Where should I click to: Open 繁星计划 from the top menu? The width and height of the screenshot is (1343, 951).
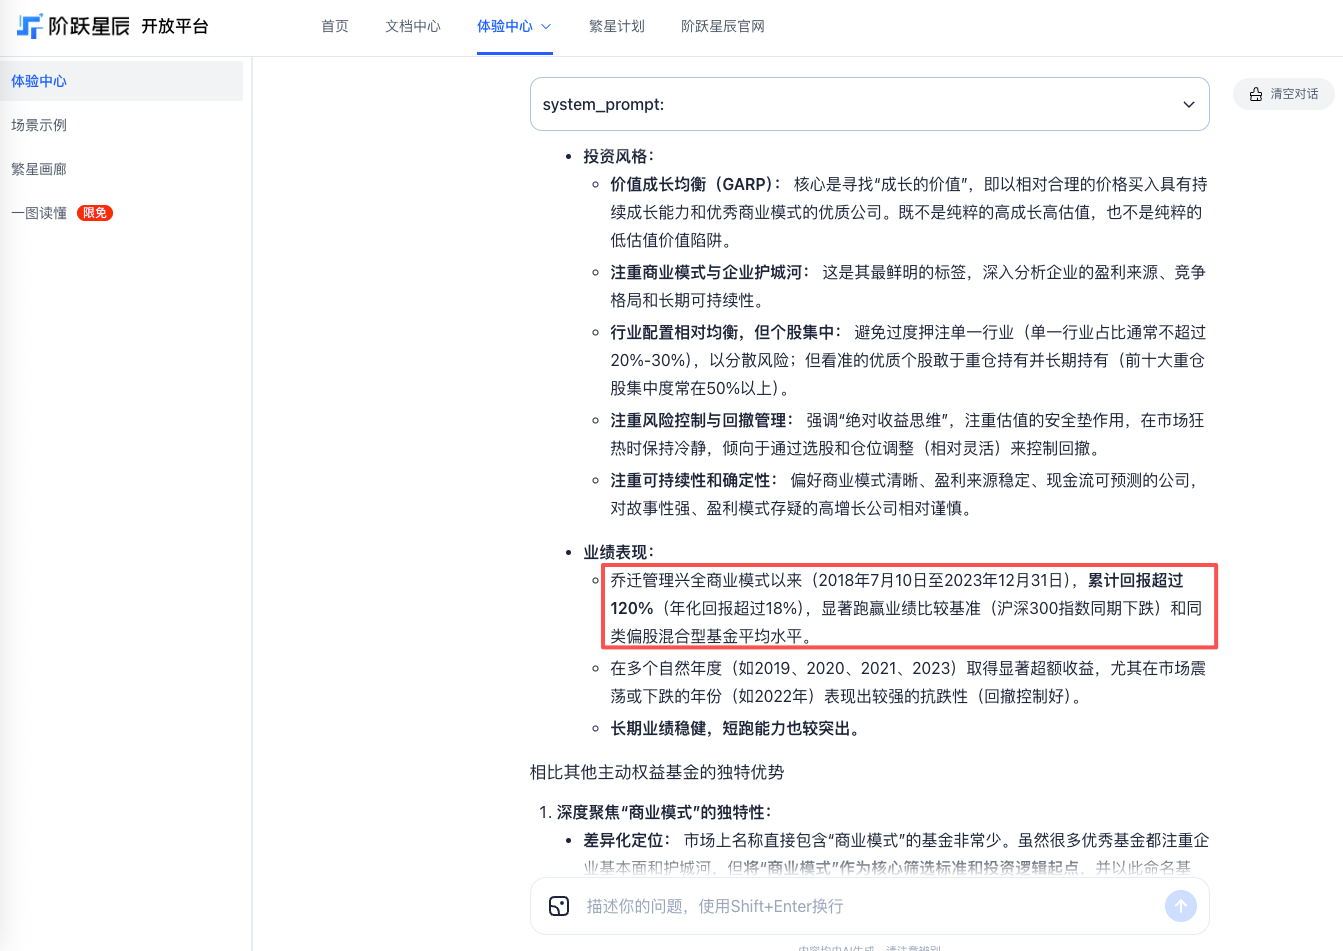click(x=616, y=27)
